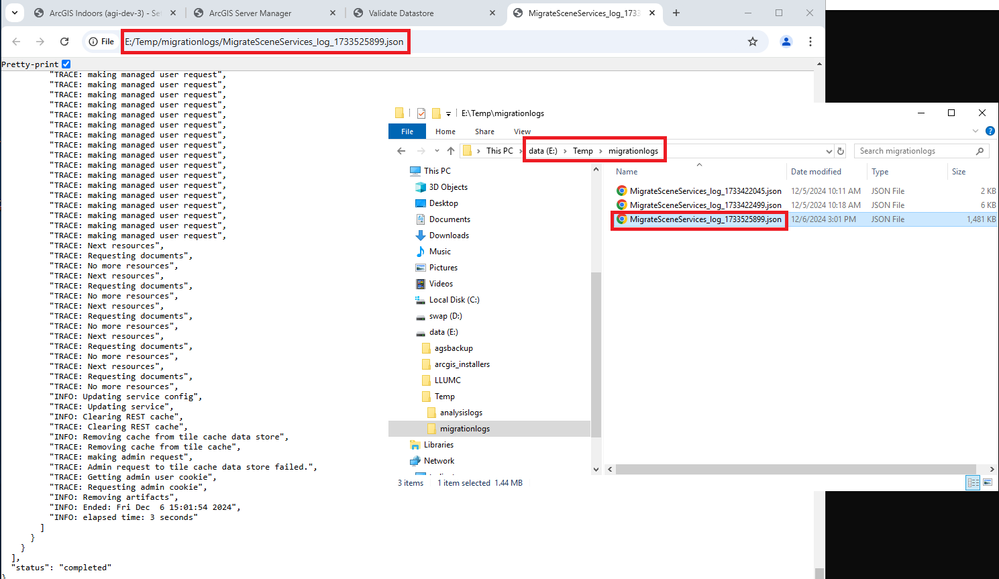This screenshot has width=999, height=579.
Task: Open Home ribbon tab in Explorer
Action: (445, 131)
